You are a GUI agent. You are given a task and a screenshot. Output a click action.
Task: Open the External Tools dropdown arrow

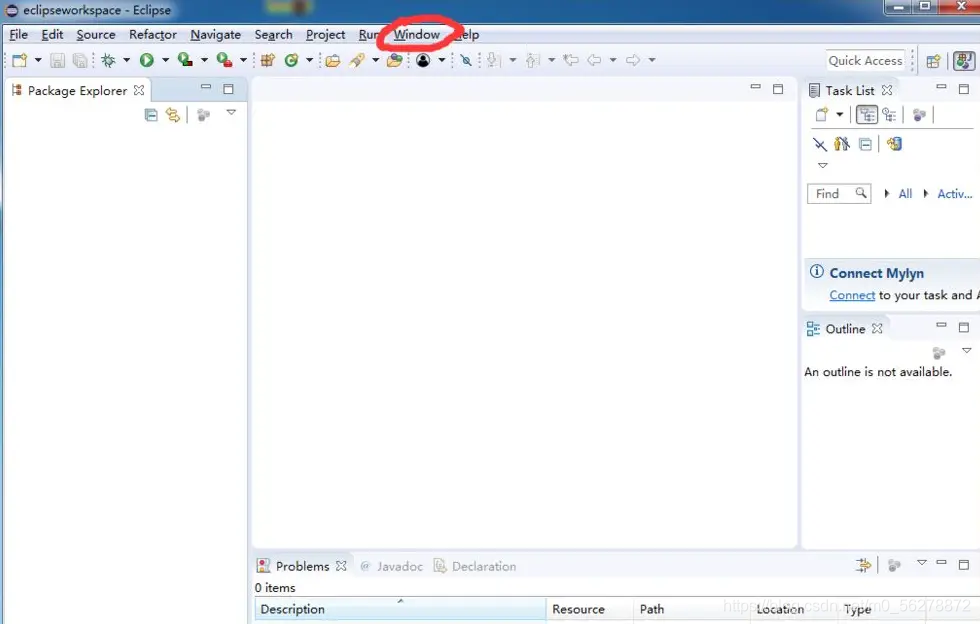(x=243, y=60)
